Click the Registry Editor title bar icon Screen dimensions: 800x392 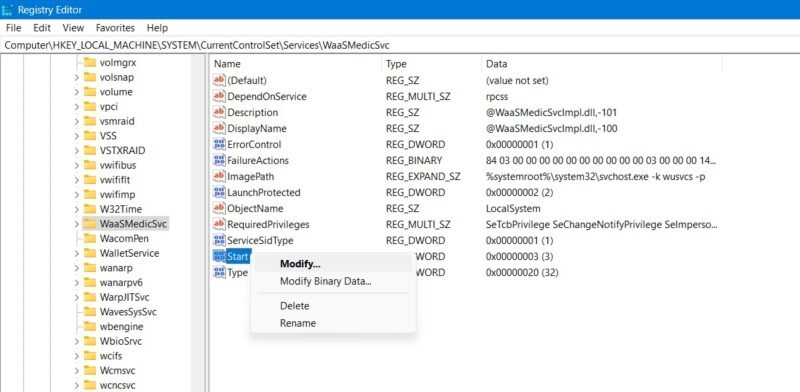tap(7, 10)
